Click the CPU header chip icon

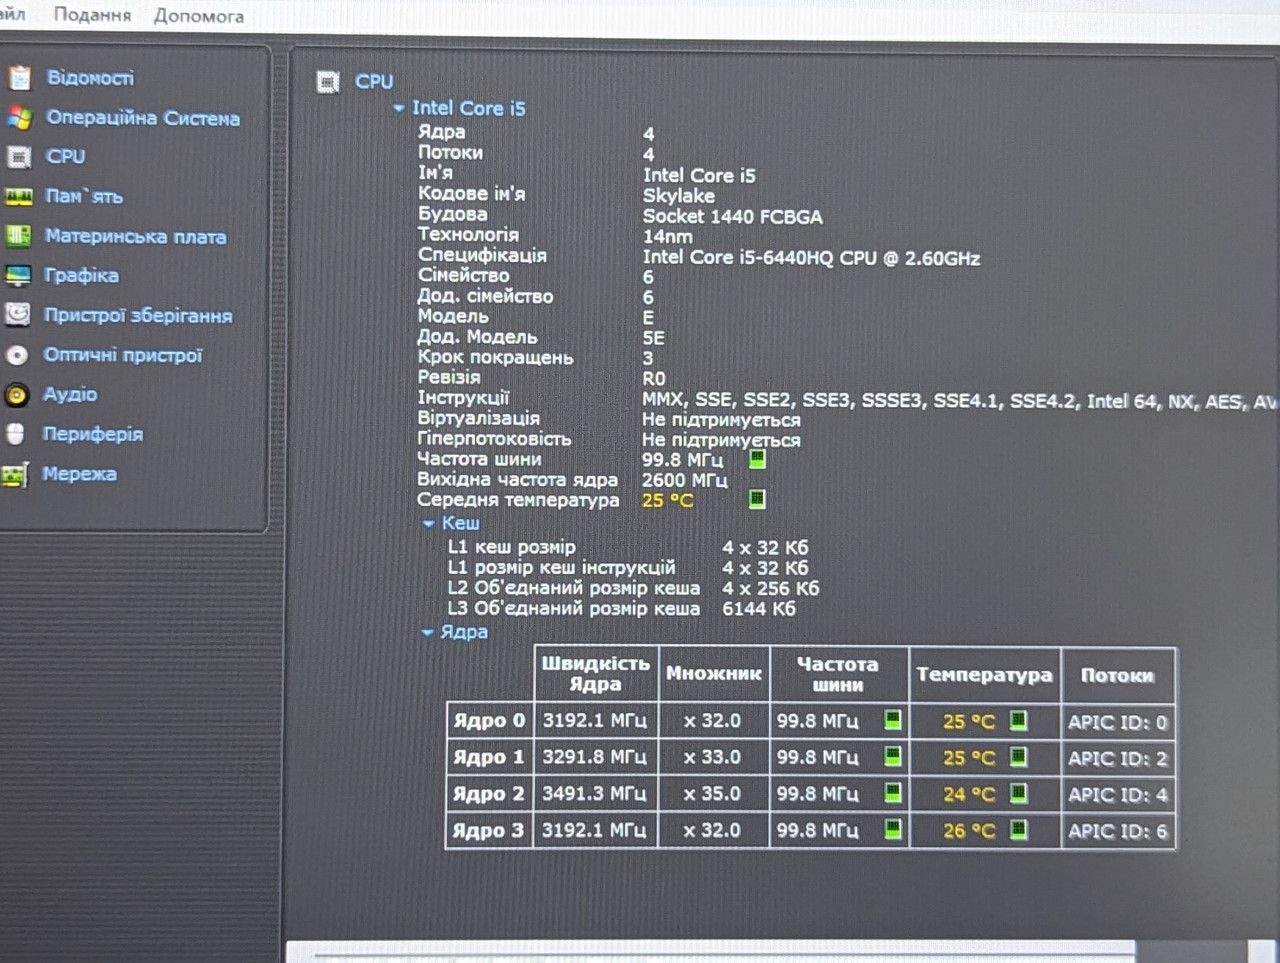(x=328, y=82)
